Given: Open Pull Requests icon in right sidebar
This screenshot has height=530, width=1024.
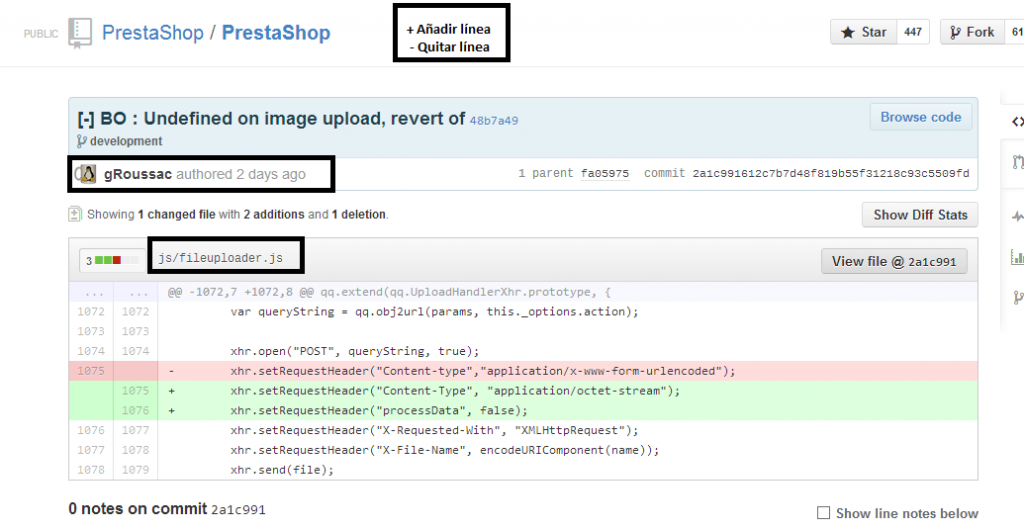Looking at the screenshot, I should click(1017, 160).
